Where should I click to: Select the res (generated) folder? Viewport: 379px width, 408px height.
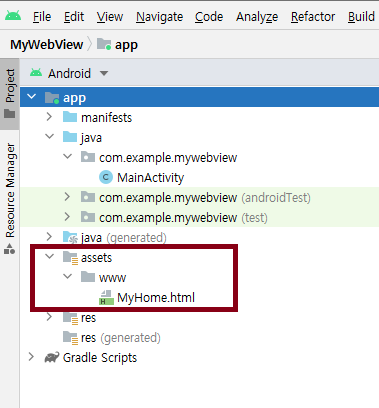(121, 338)
